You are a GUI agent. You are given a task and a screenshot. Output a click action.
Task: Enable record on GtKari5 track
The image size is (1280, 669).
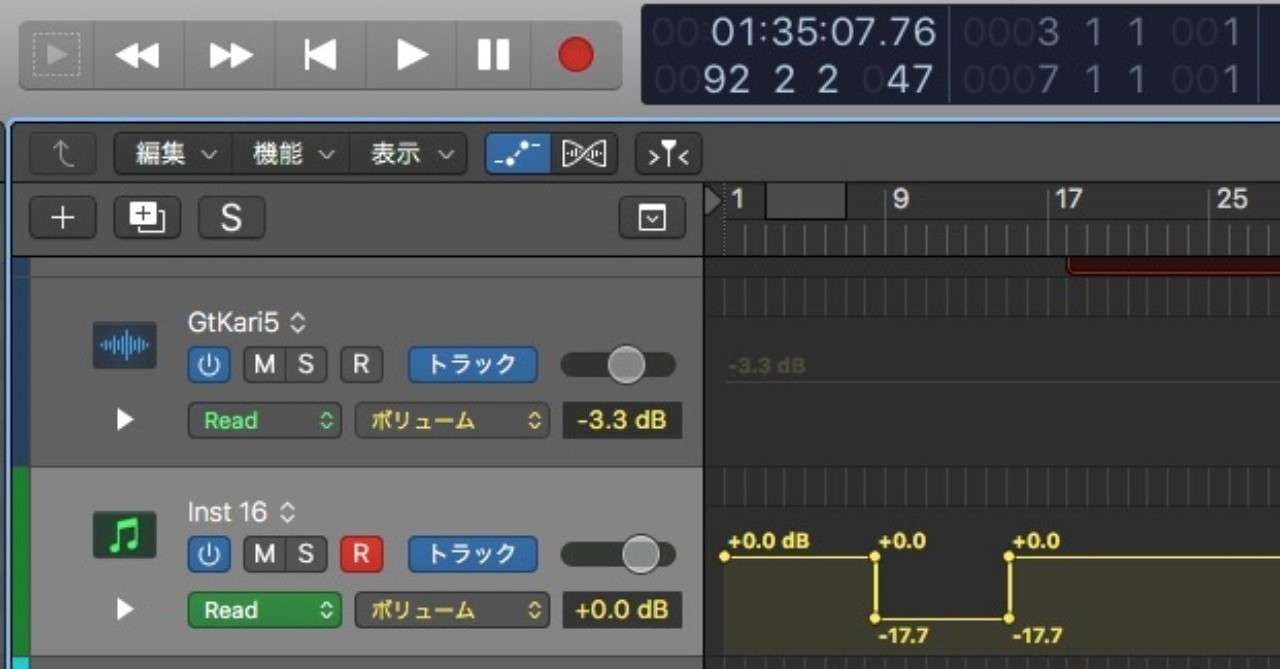click(361, 365)
